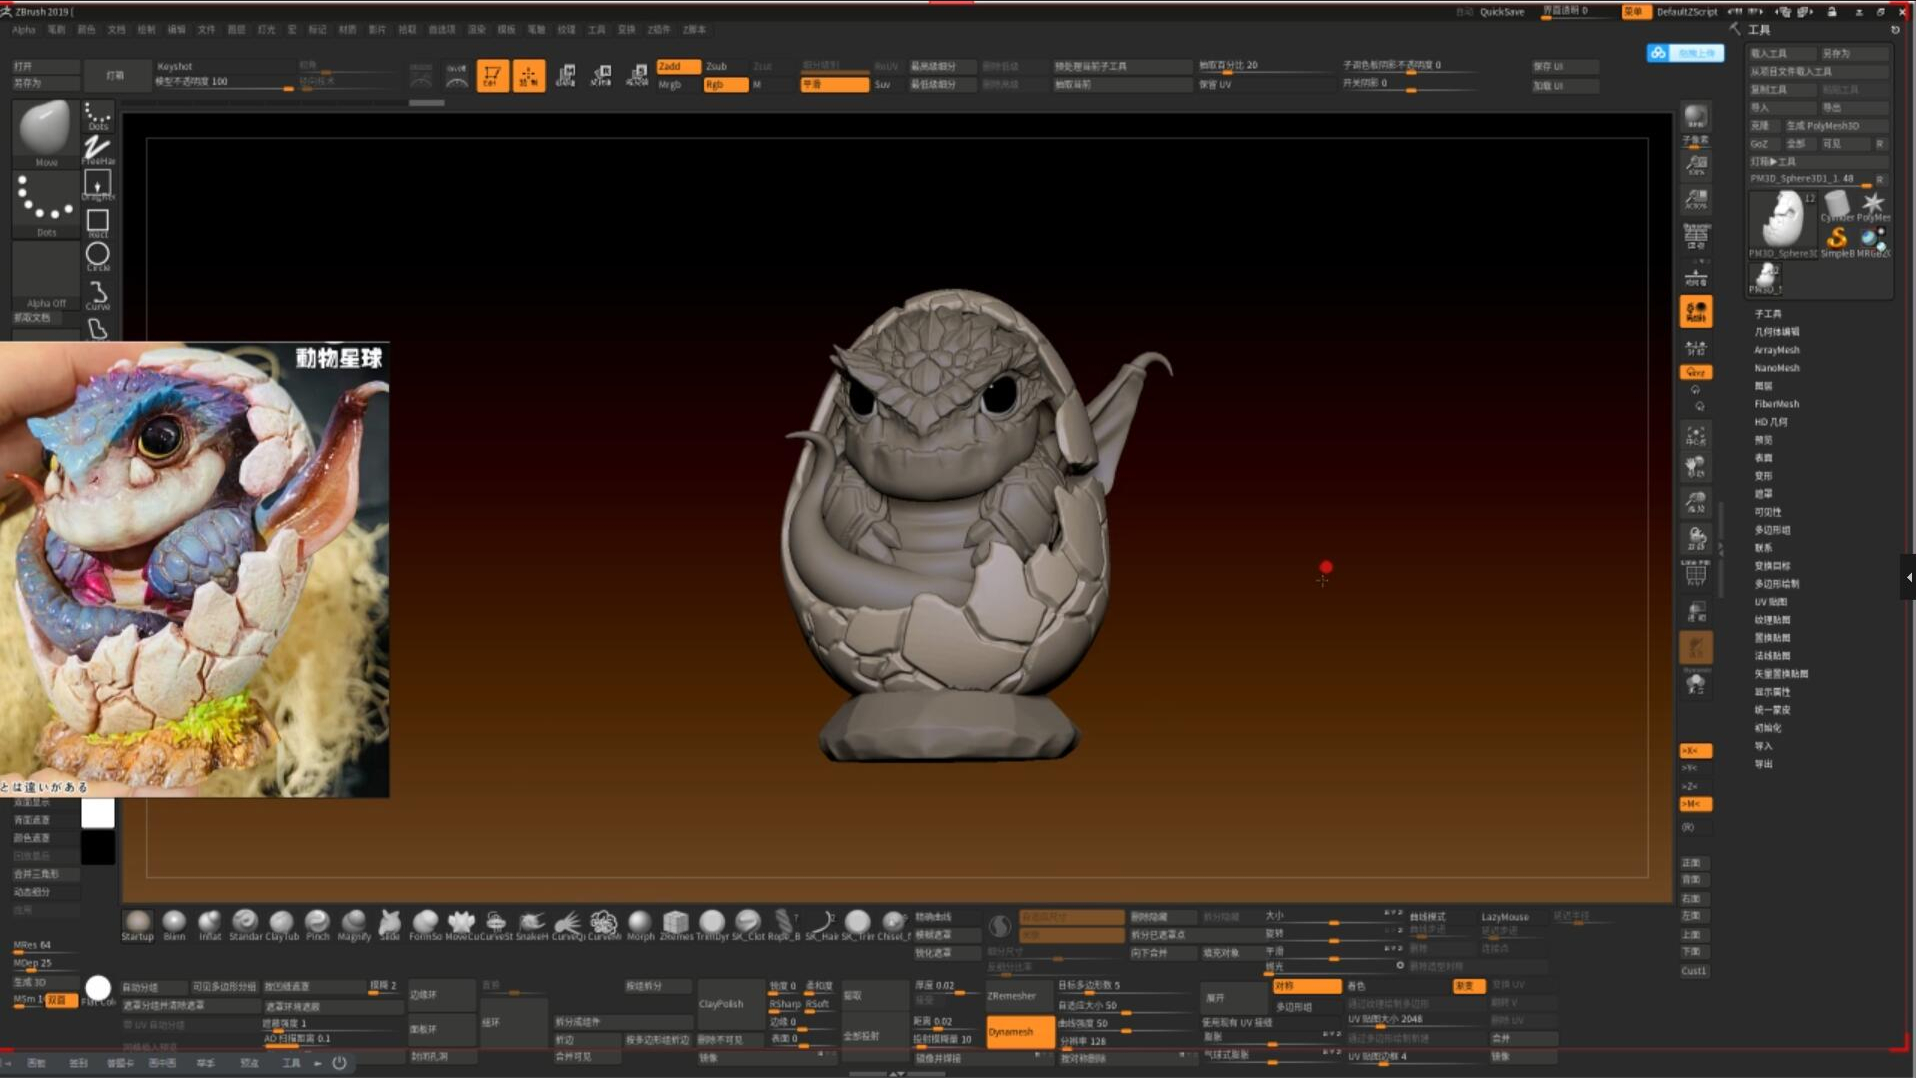
Task: Open the DefaultZScript menu item
Action: coord(1686,12)
